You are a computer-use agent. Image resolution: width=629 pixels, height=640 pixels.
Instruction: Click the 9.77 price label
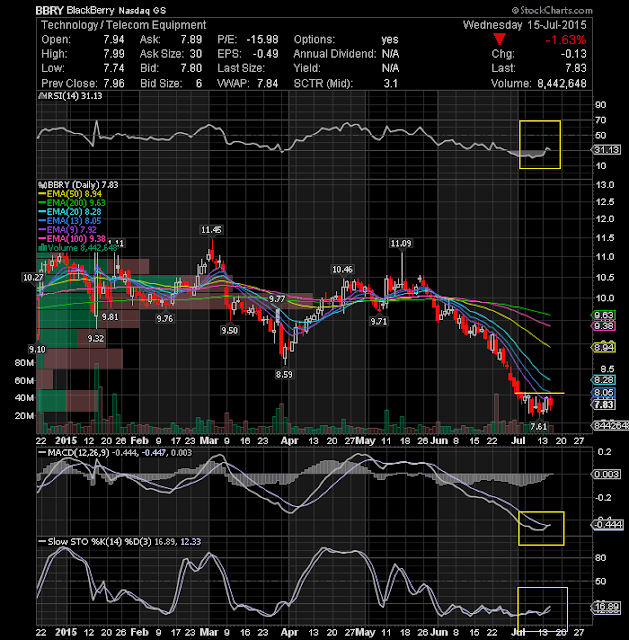(x=276, y=299)
